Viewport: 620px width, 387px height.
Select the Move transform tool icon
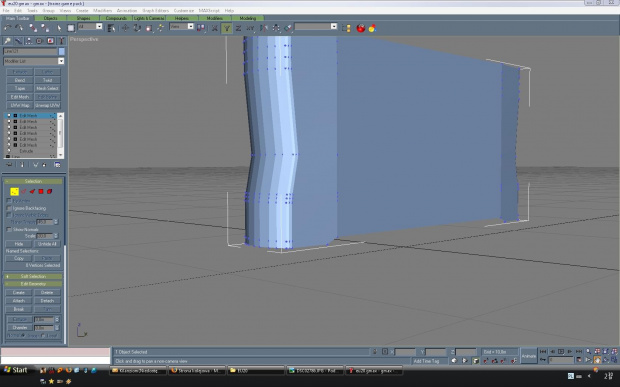click(x=125, y=28)
